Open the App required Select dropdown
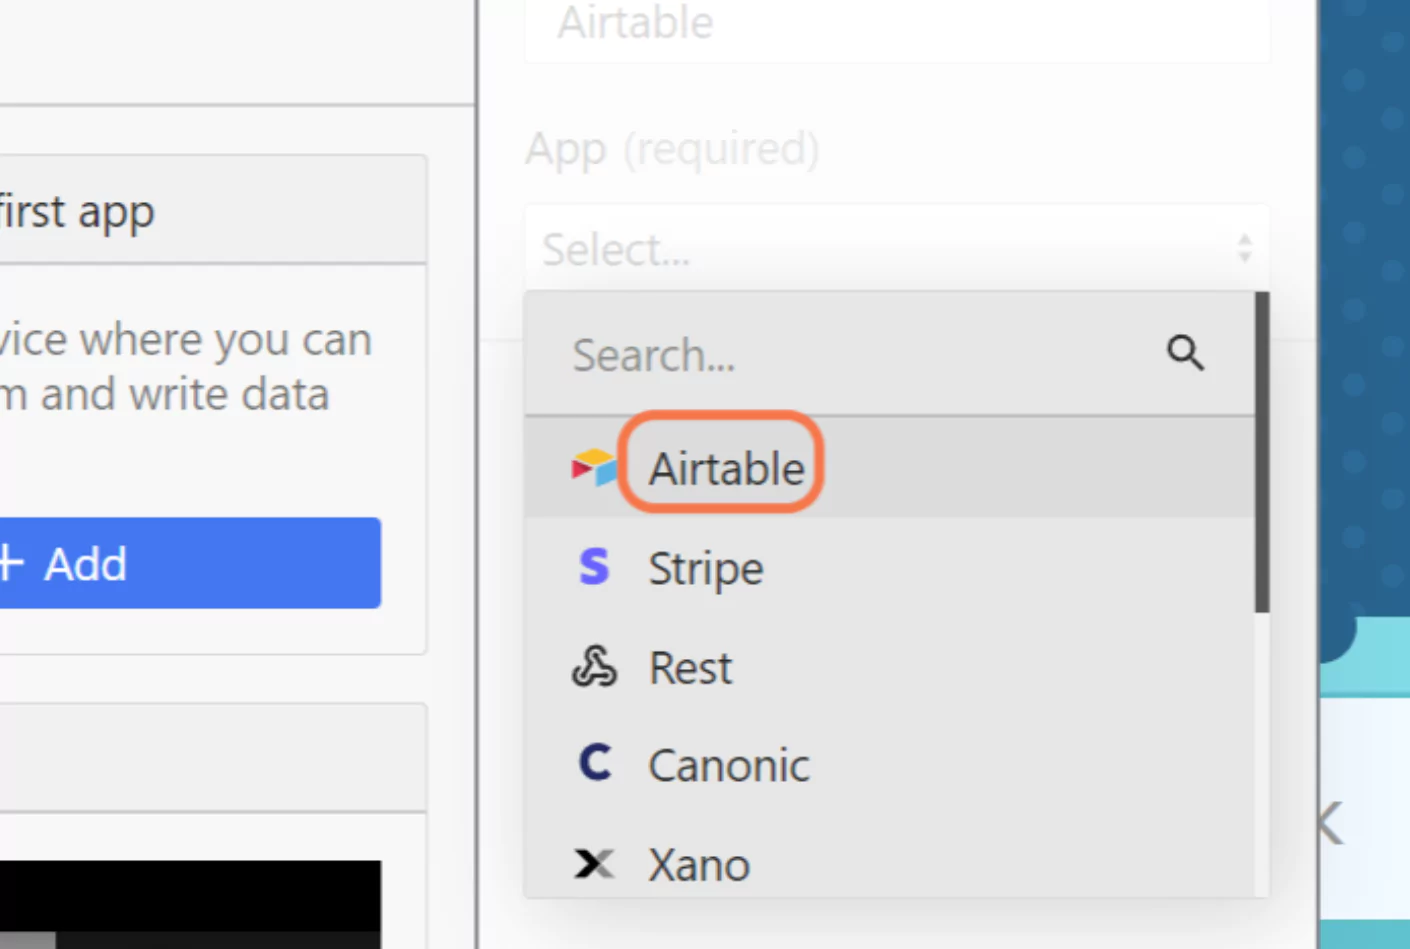Viewport: 1410px width, 949px height. pyautogui.click(x=896, y=248)
